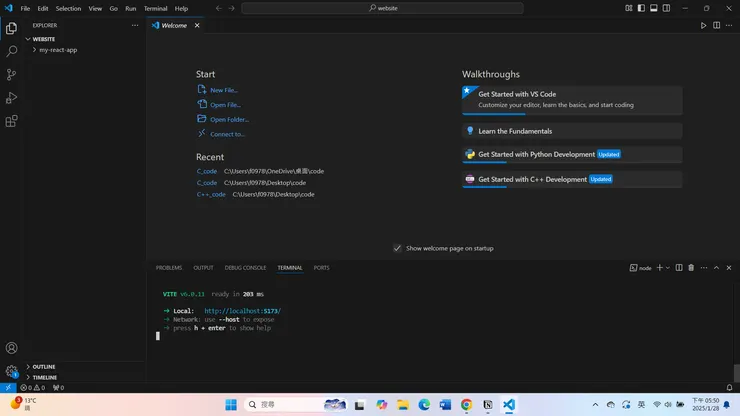Add a new terminal with plus icon

click(659, 268)
